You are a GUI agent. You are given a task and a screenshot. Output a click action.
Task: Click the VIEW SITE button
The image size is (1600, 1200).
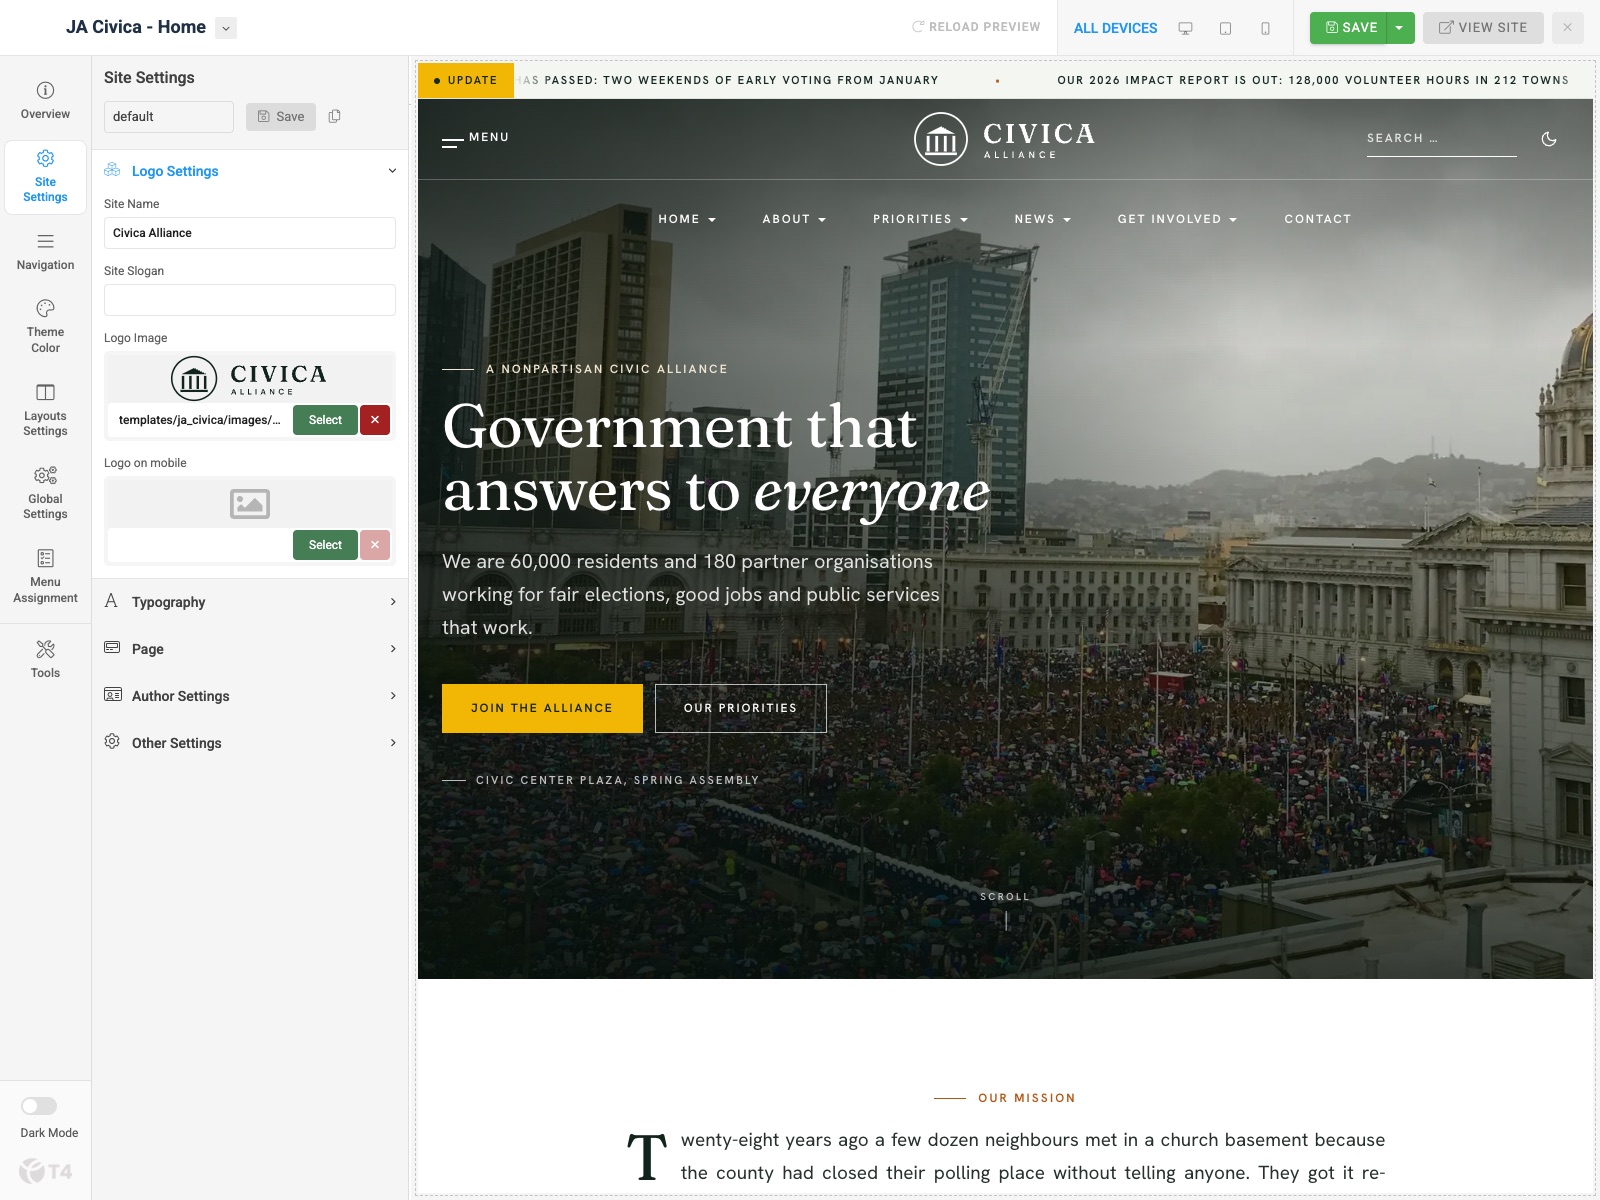1483,28
